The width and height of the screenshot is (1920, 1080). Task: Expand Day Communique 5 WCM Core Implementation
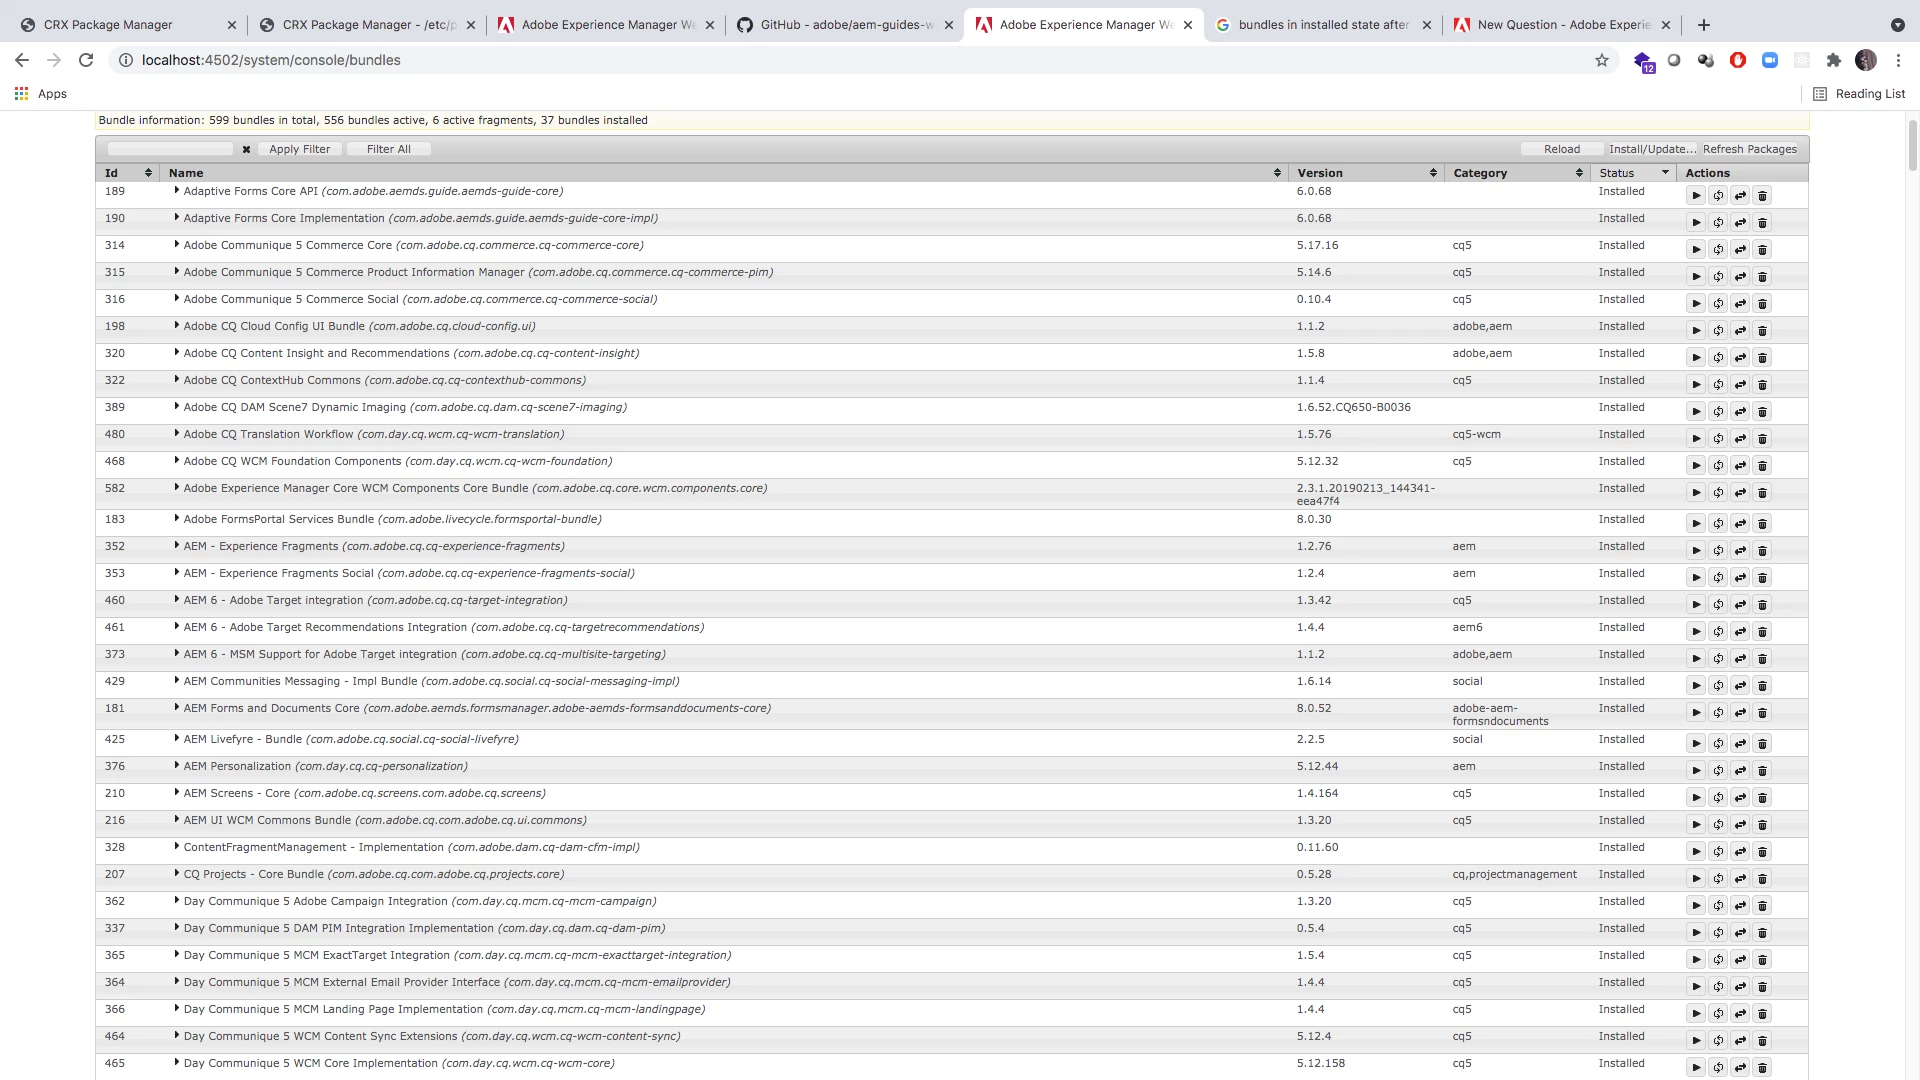tap(177, 1062)
